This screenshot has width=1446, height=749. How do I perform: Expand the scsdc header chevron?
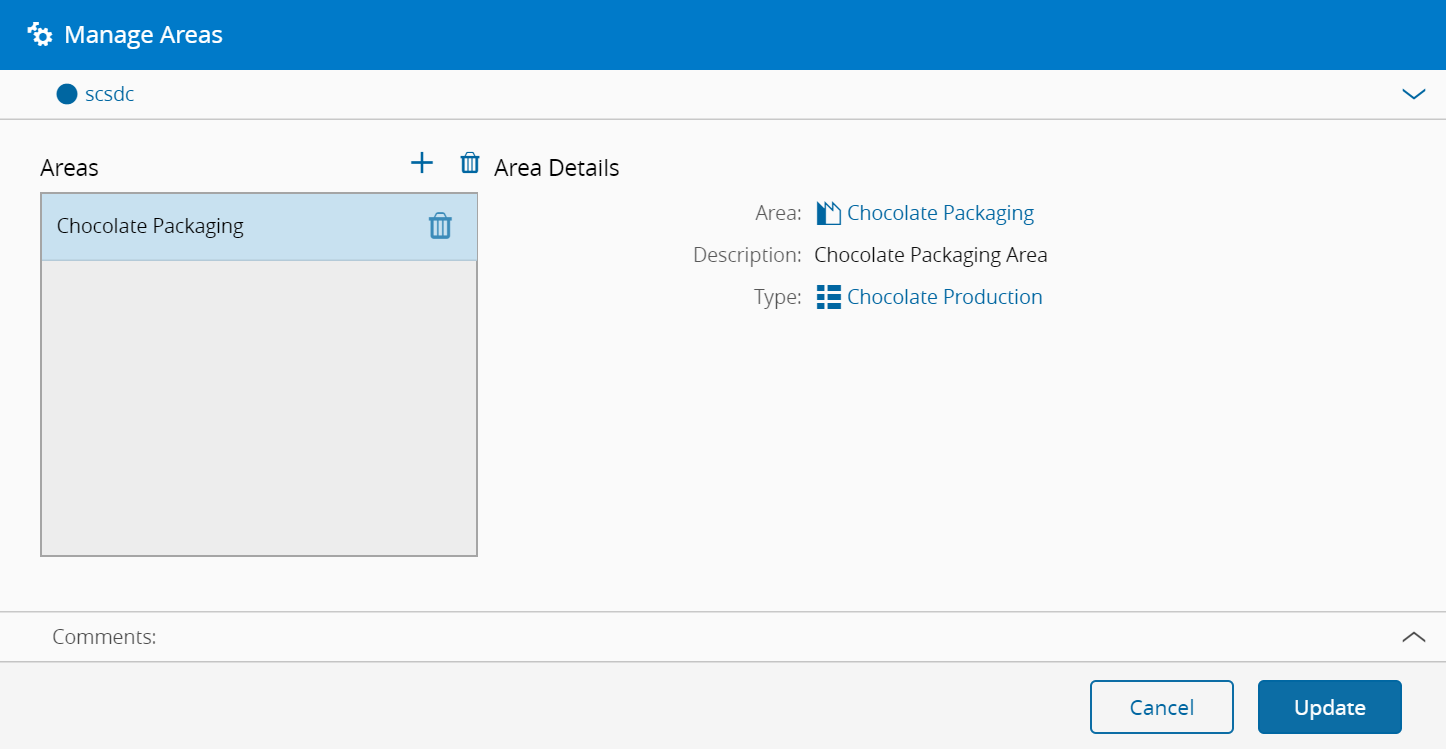(x=1413, y=95)
